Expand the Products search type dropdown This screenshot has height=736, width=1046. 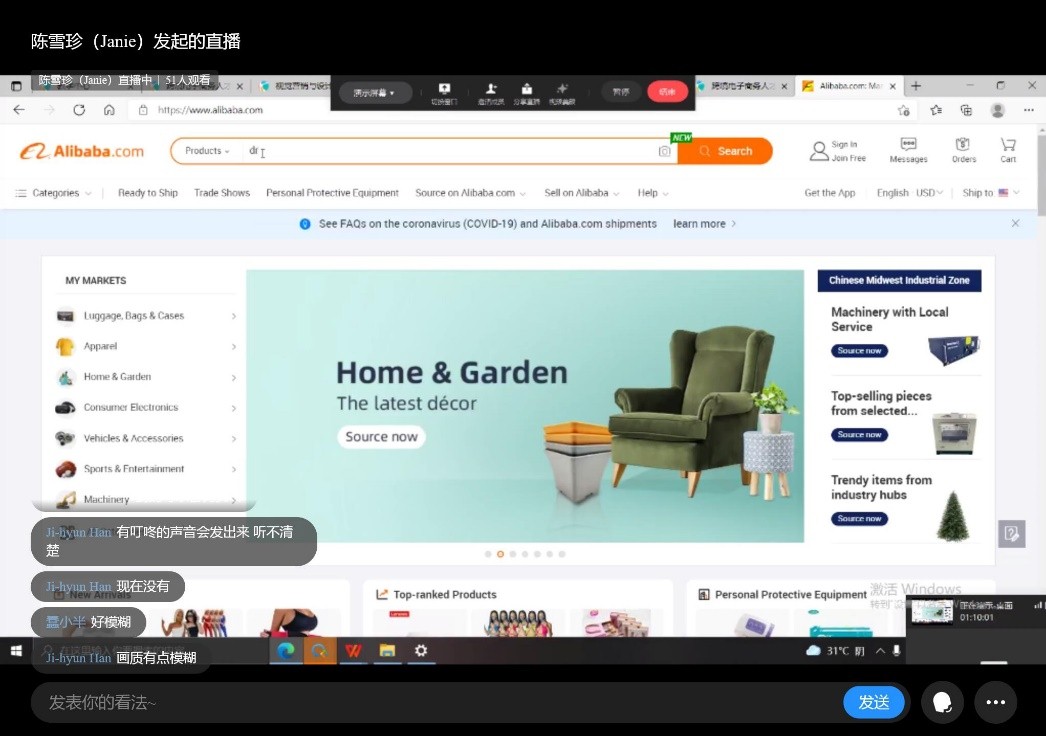click(x=207, y=151)
